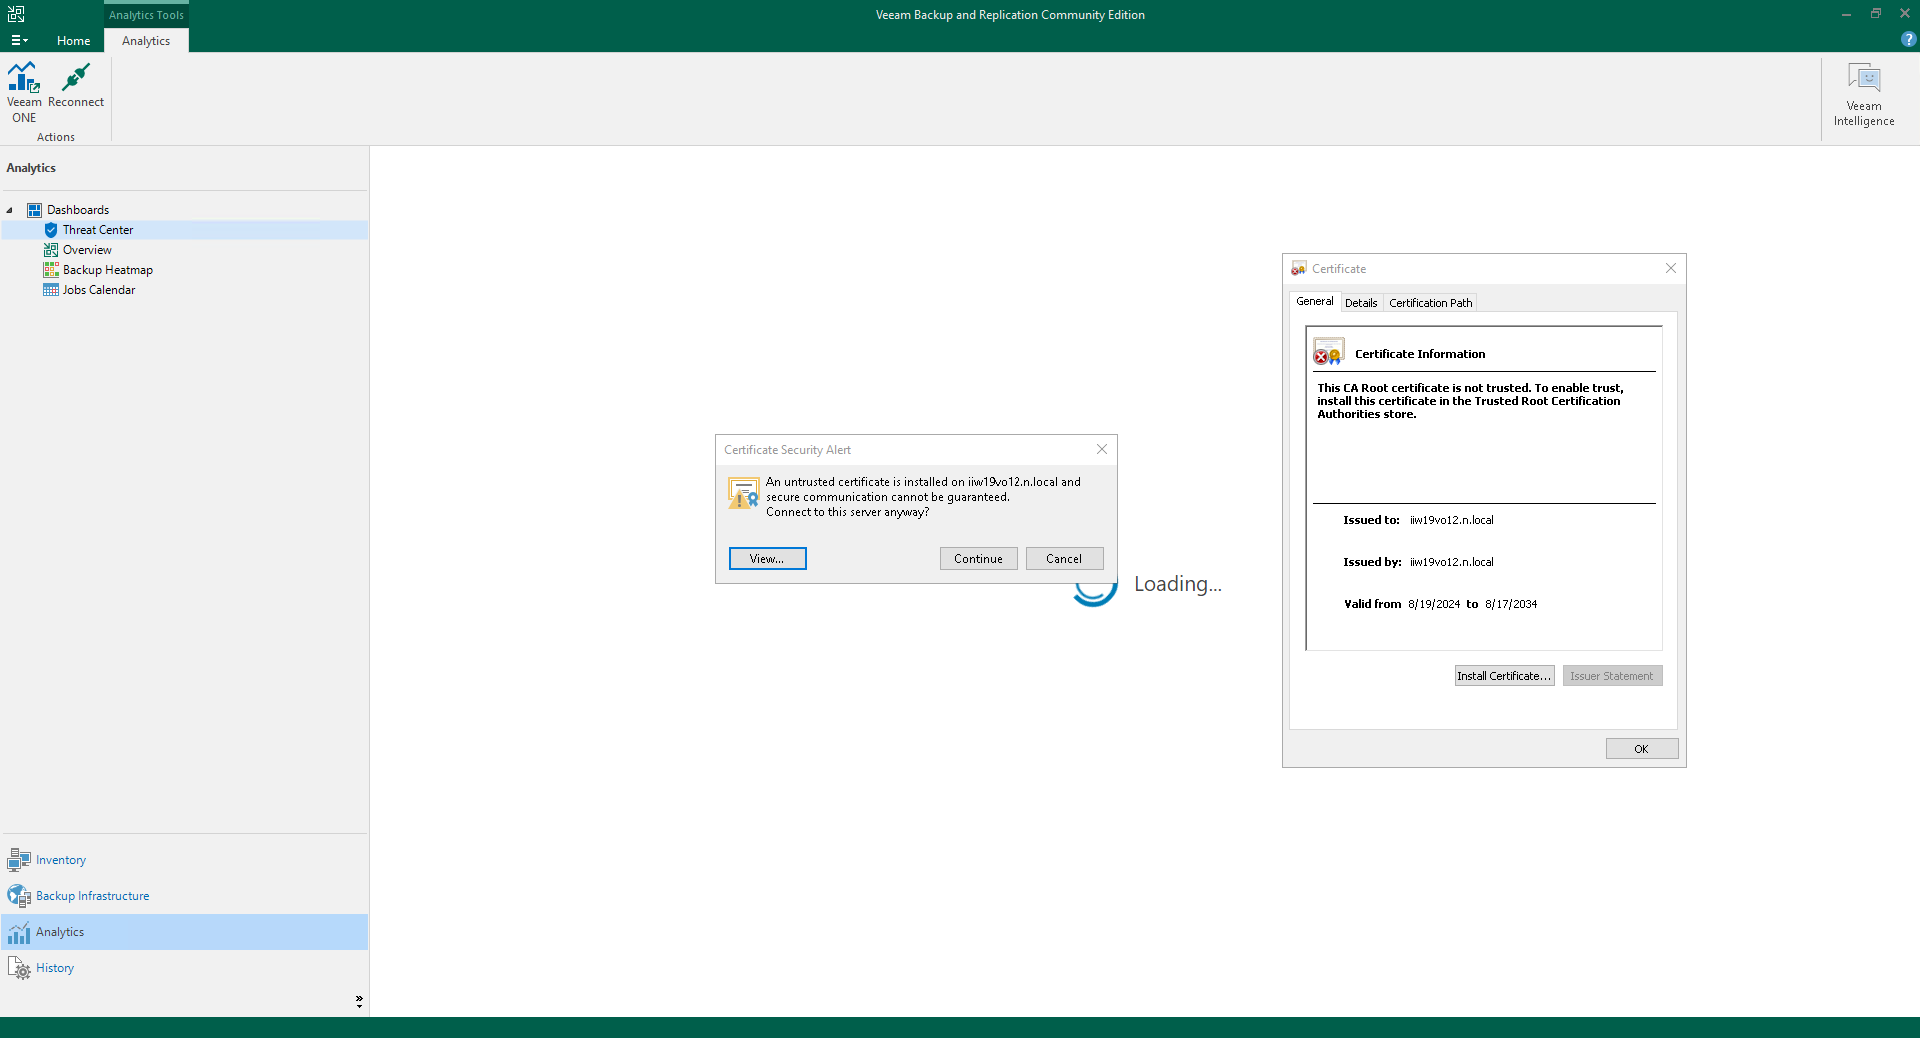Switch to Details tab in Certificate window
This screenshot has height=1038, width=1920.
1361,303
